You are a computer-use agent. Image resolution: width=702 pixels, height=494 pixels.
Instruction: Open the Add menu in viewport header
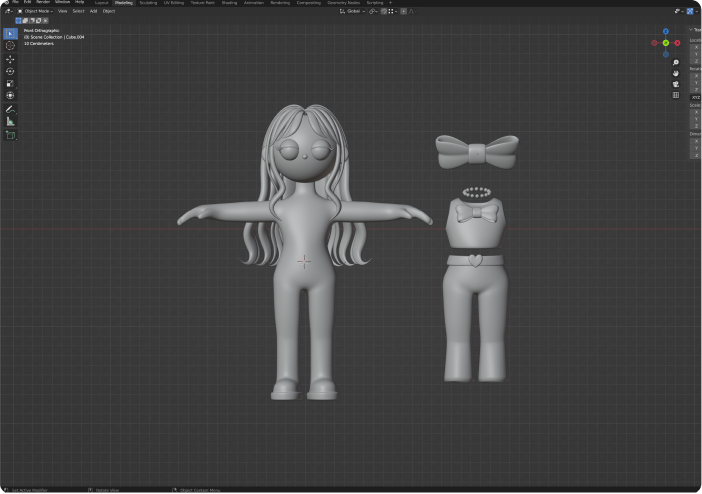[94, 11]
